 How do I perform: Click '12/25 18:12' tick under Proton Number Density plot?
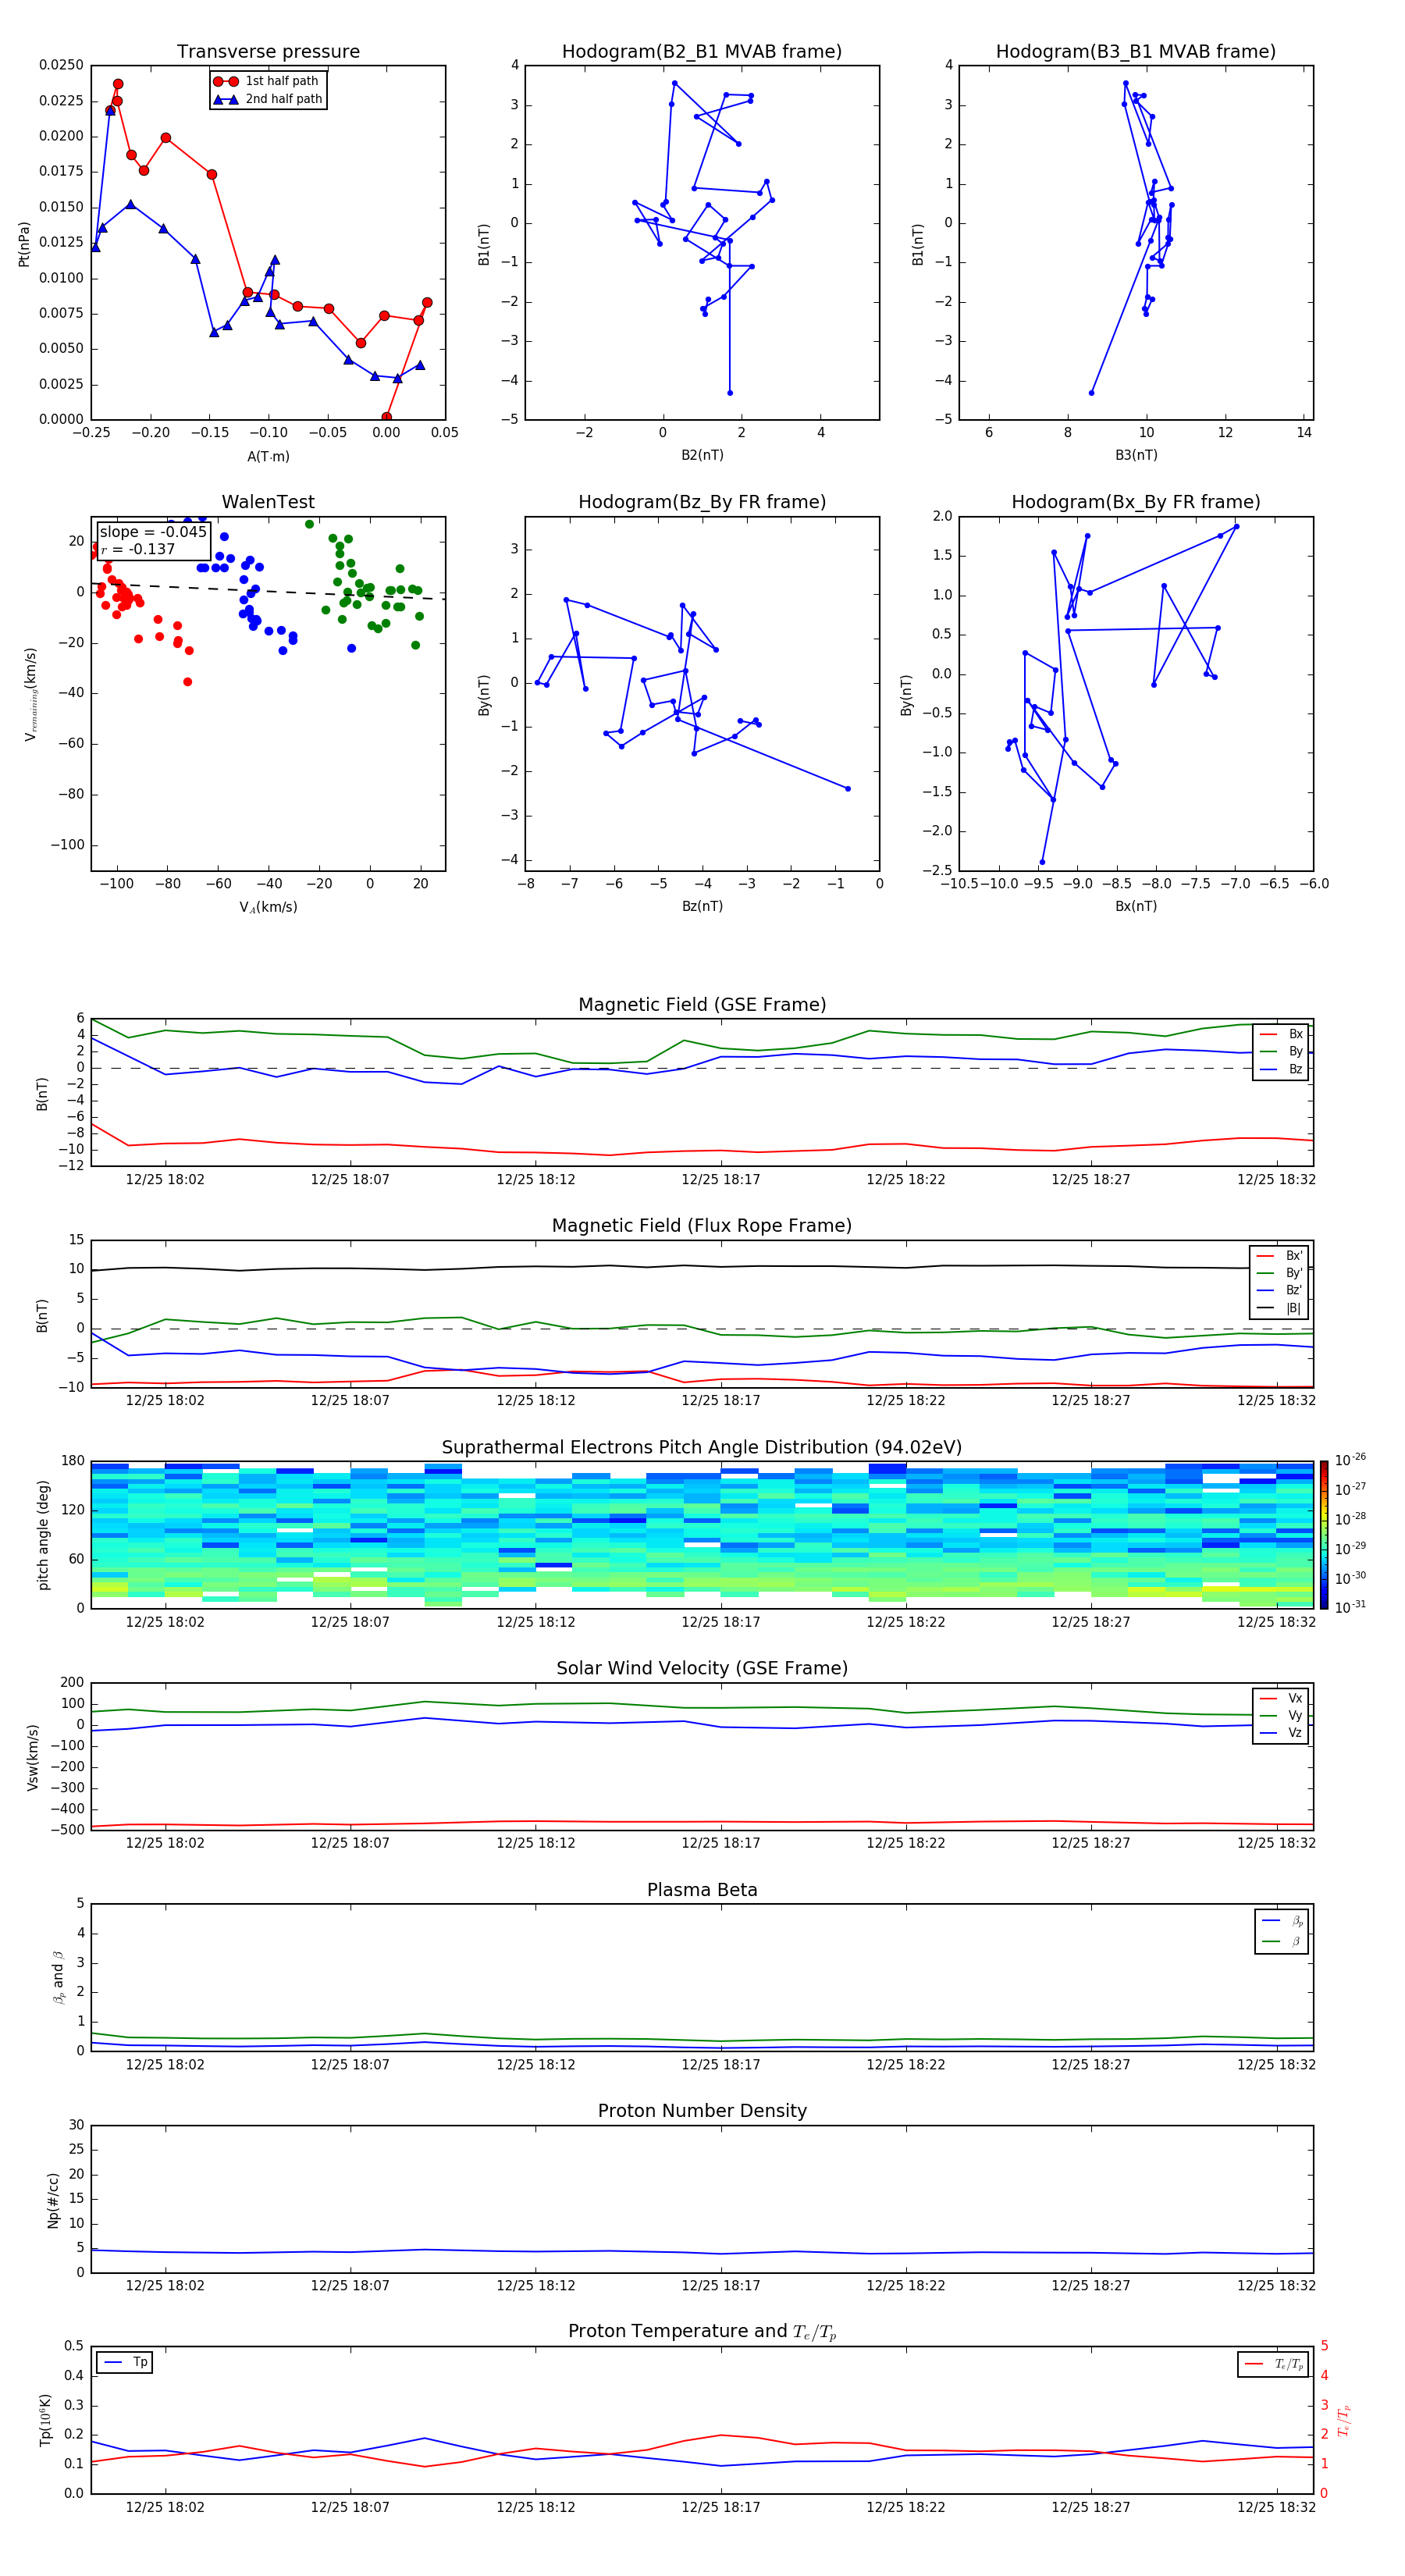536,2285
